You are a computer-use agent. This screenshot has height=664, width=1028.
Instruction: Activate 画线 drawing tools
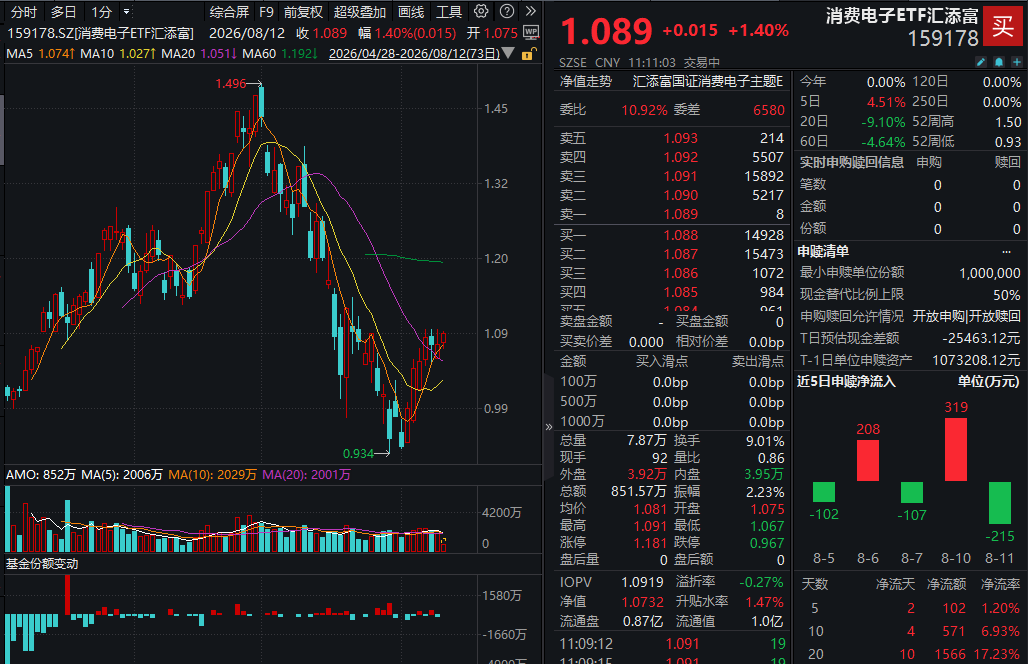(x=411, y=12)
